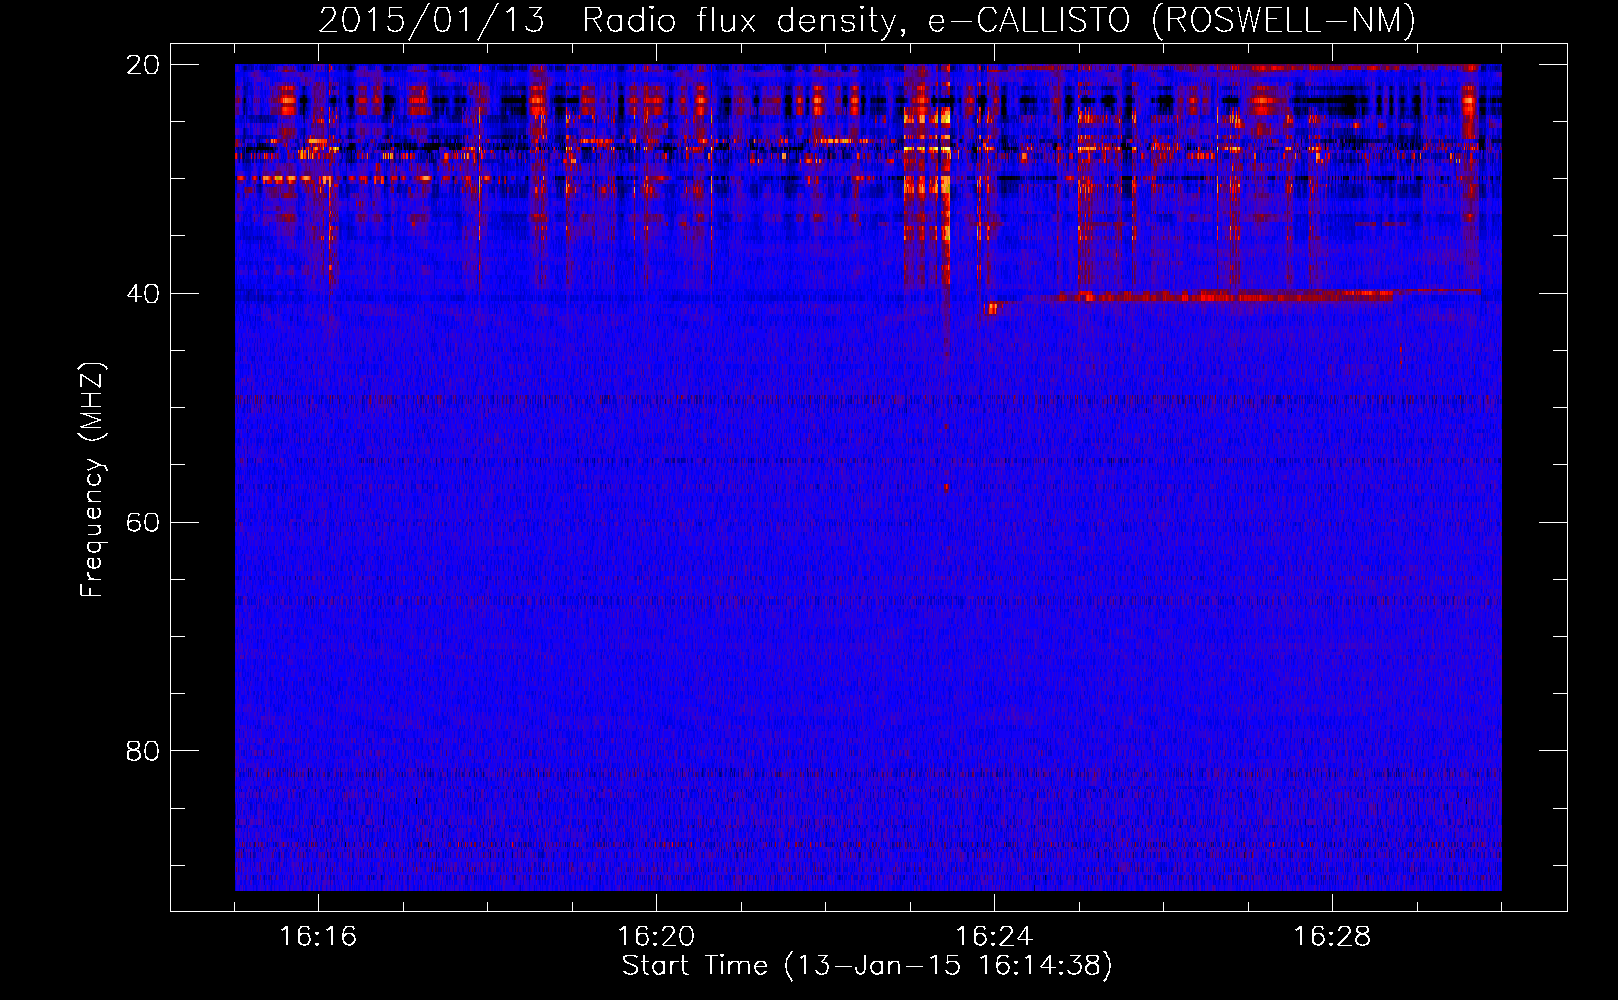Image resolution: width=1618 pixels, height=1000 pixels.
Task: Select the 16:28 time tick label
Action: point(1332,937)
